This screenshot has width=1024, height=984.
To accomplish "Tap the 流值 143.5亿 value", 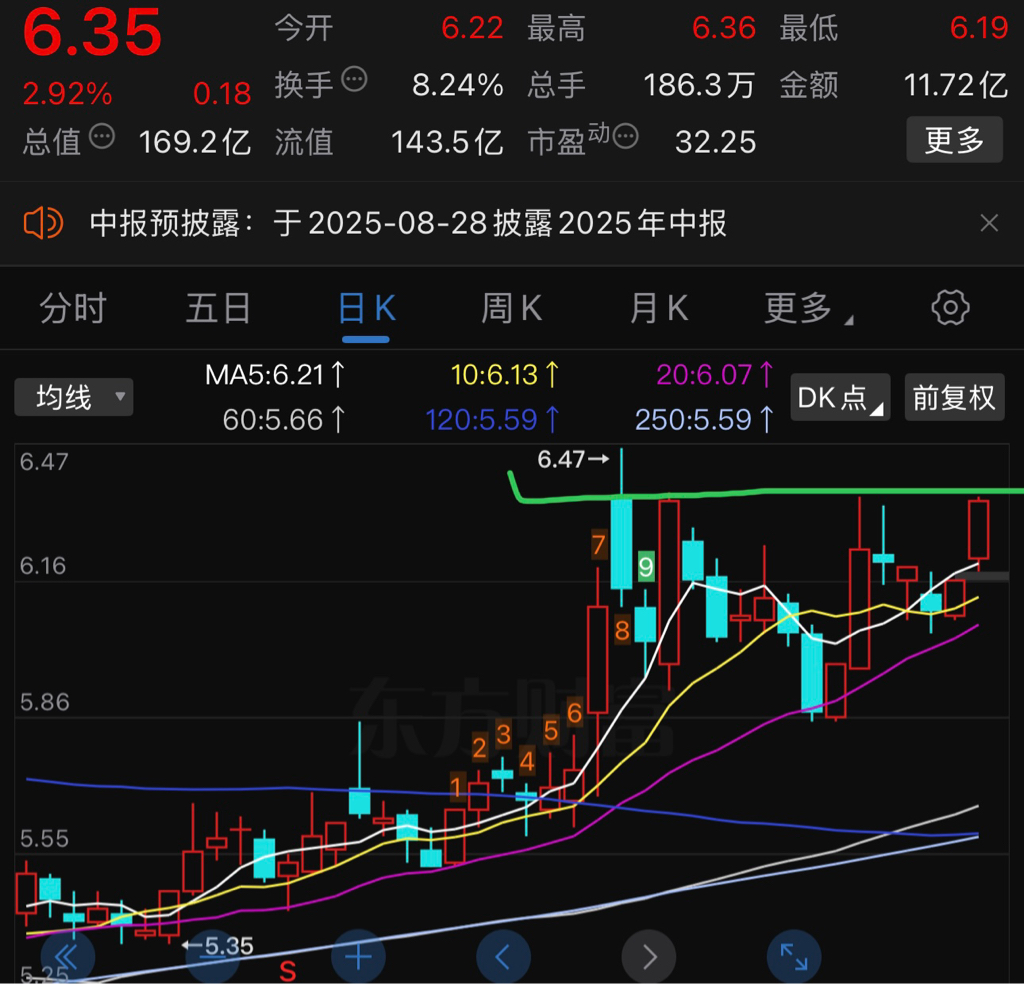I will [x=447, y=142].
